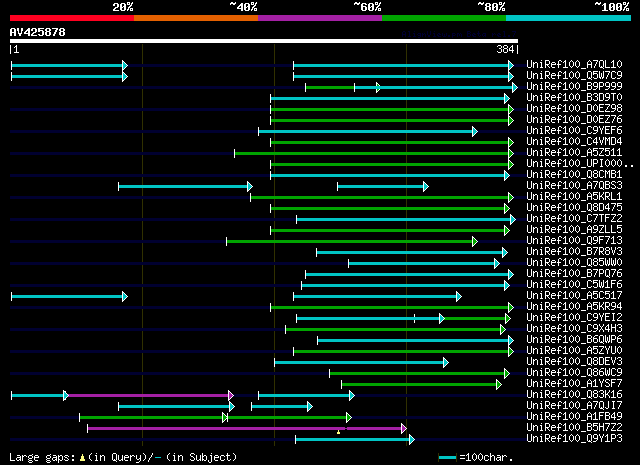Open the UniRef100_Q5W7C9 hit label
Screen dimensions: 640x465
pos(574,75)
